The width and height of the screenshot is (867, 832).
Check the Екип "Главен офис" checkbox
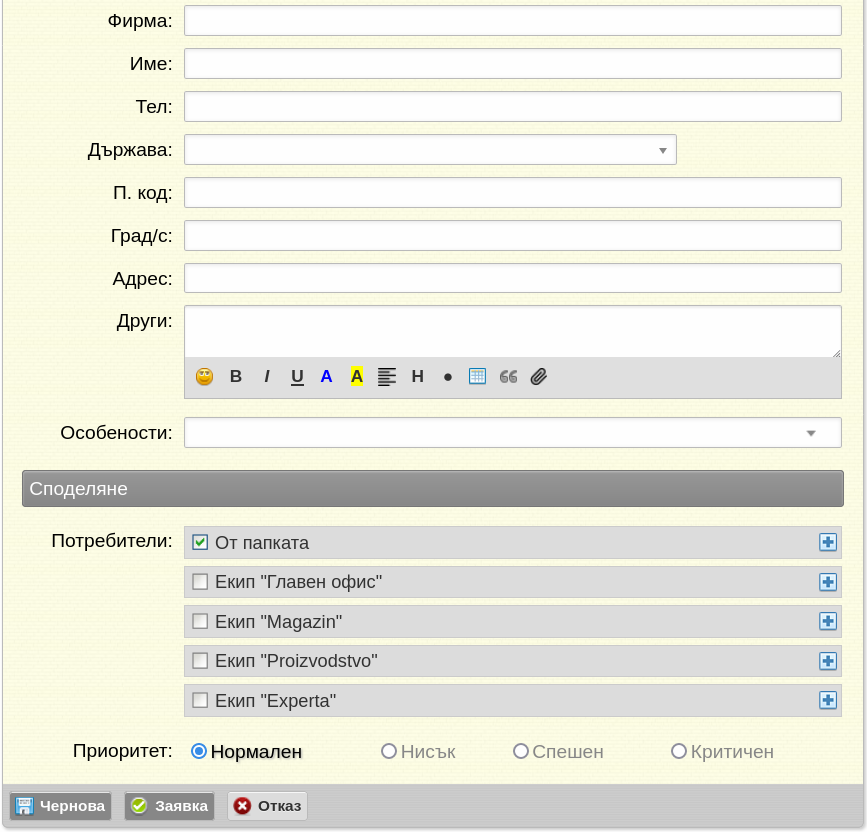(200, 582)
